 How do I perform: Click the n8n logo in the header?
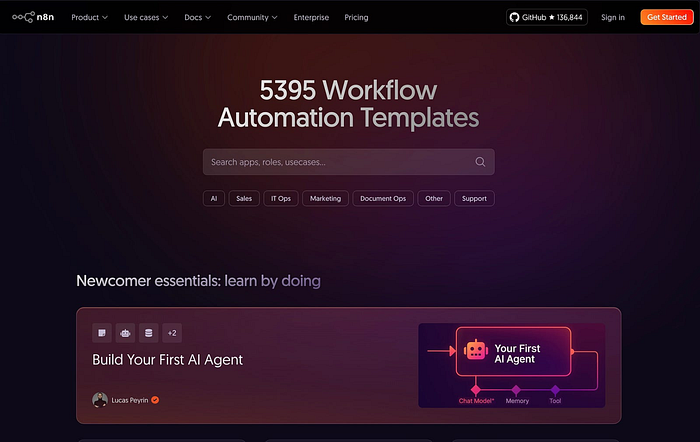33,17
